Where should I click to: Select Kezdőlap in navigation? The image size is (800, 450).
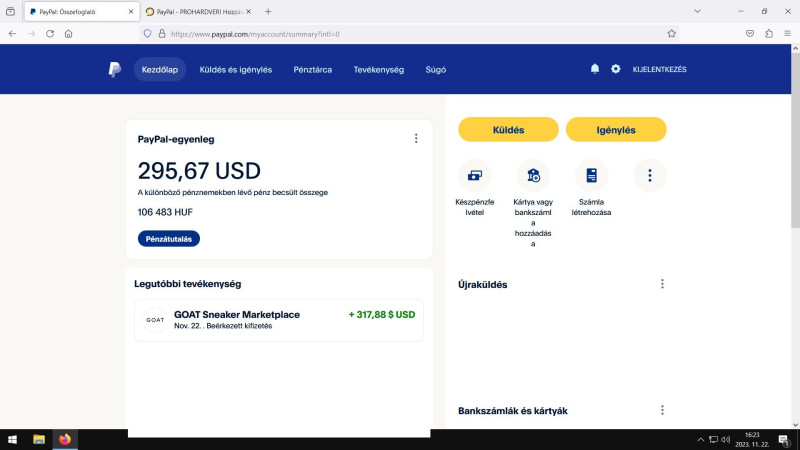pyautogui.click(x=160, y=69)
